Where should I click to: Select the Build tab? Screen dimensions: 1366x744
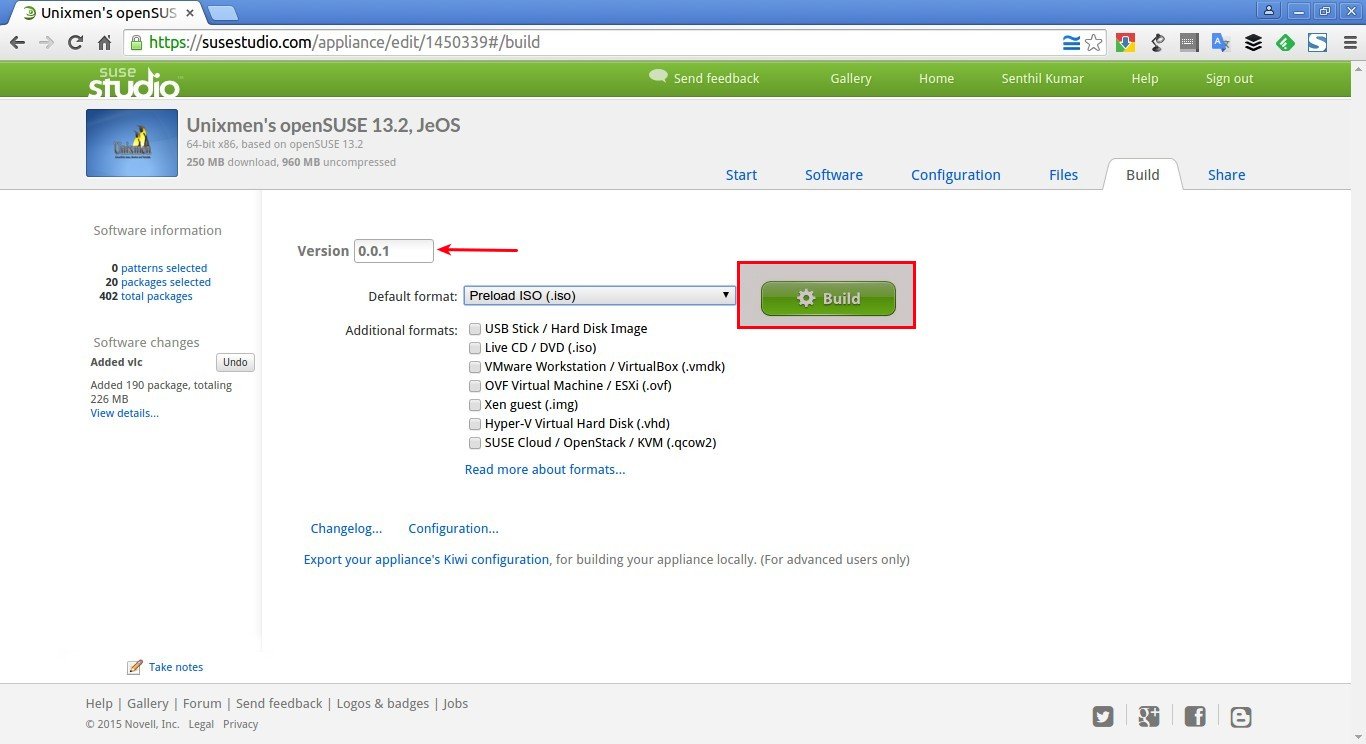click(x=1143, y=174)
